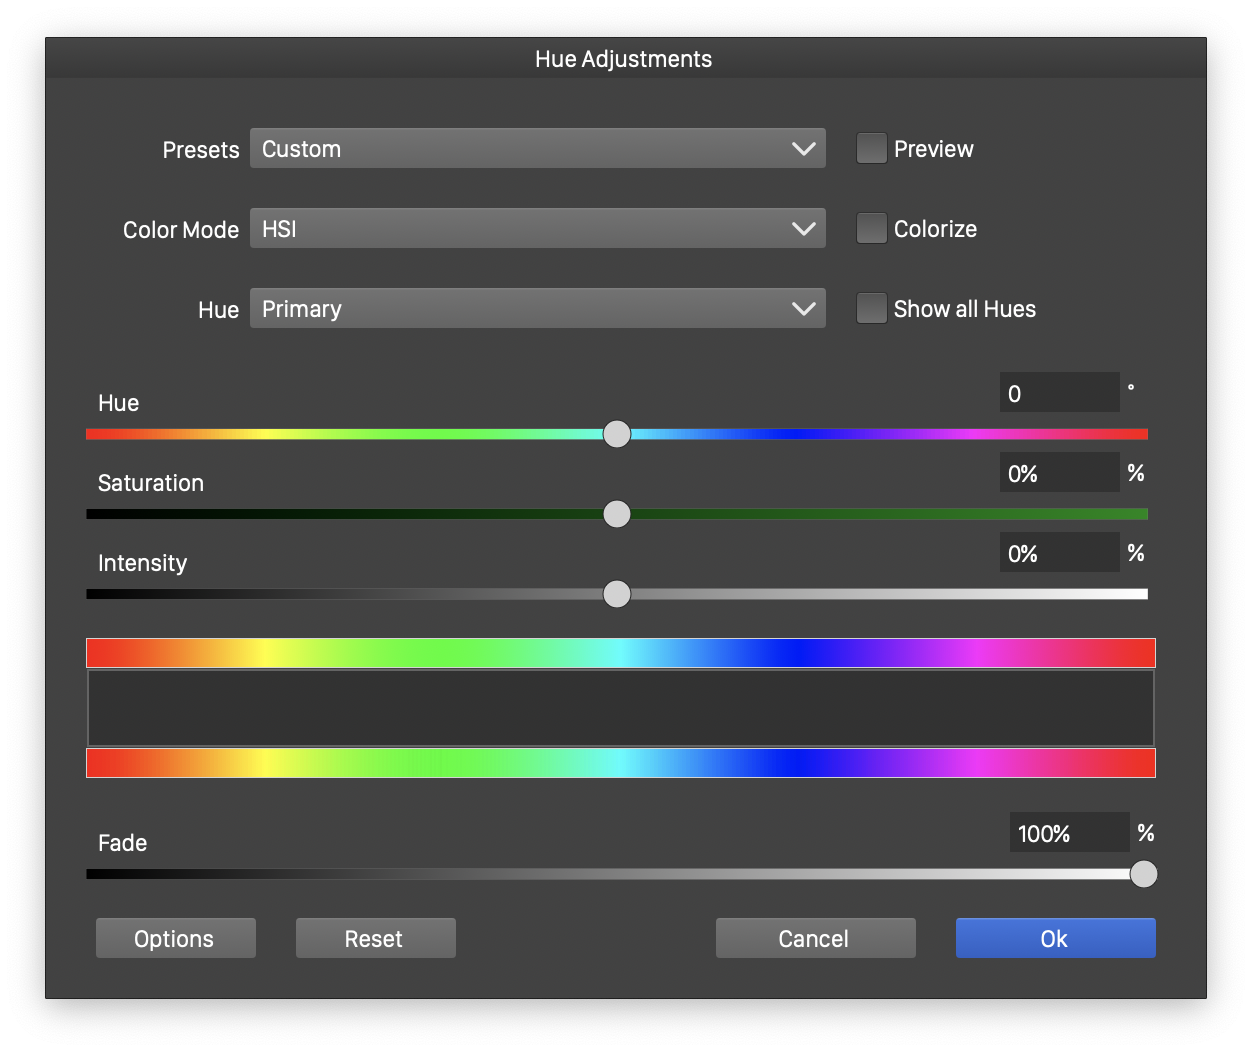
Task: Enable the Preview checkbox
Action: click(x=871, y=149)
